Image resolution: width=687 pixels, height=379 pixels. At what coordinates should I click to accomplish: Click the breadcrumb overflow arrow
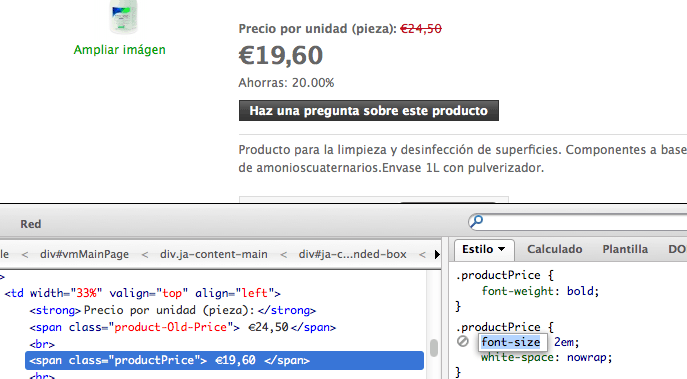coord(437,254)
